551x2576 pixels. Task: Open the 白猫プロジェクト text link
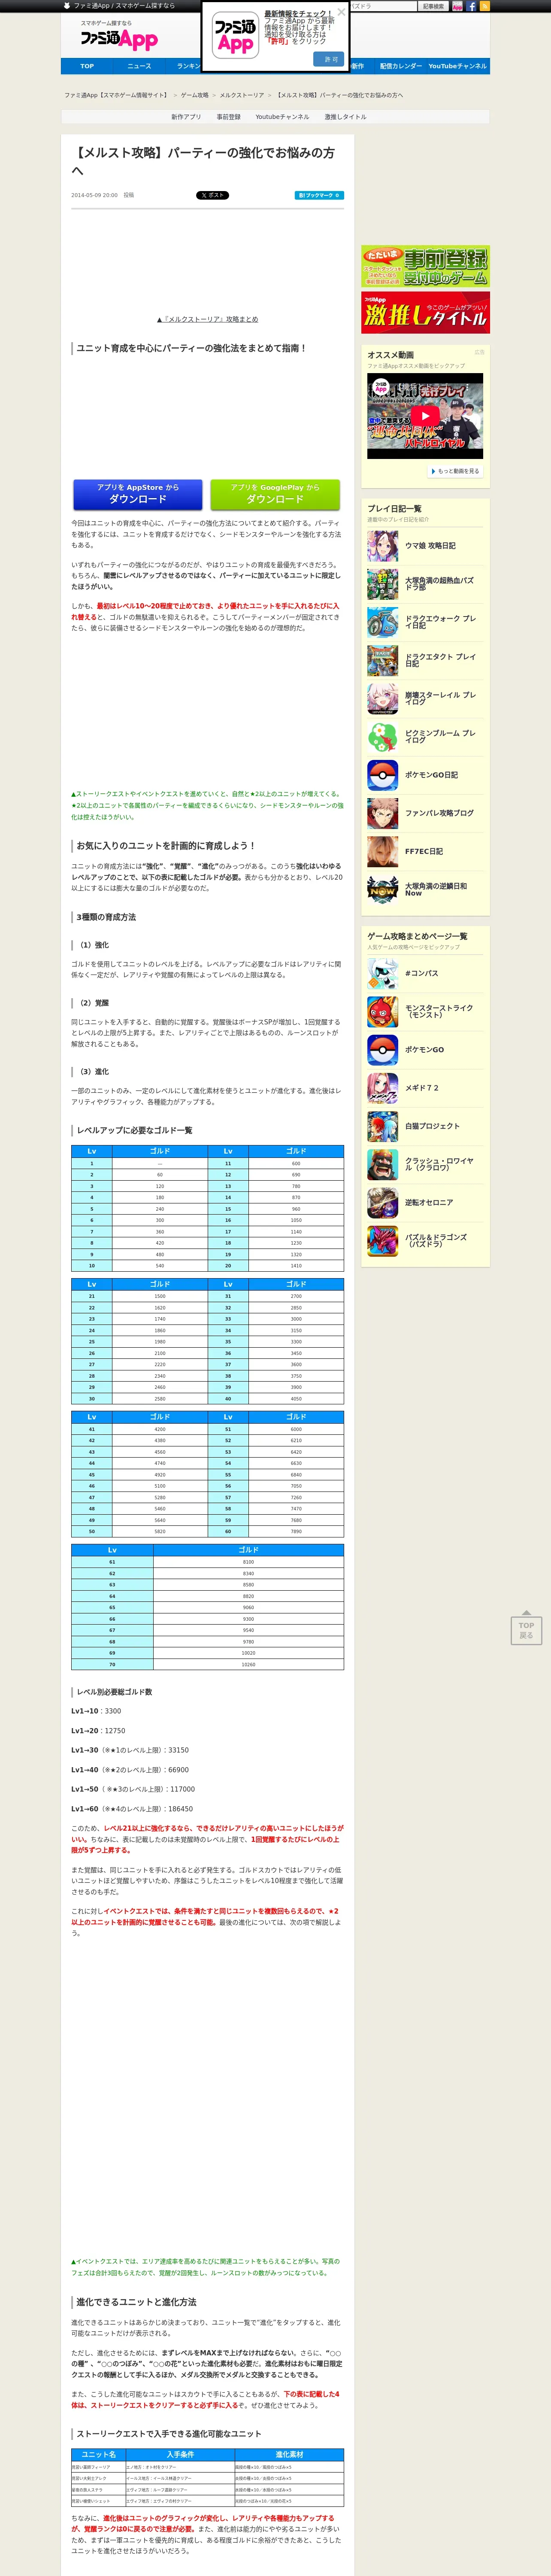click(433, 1126)
